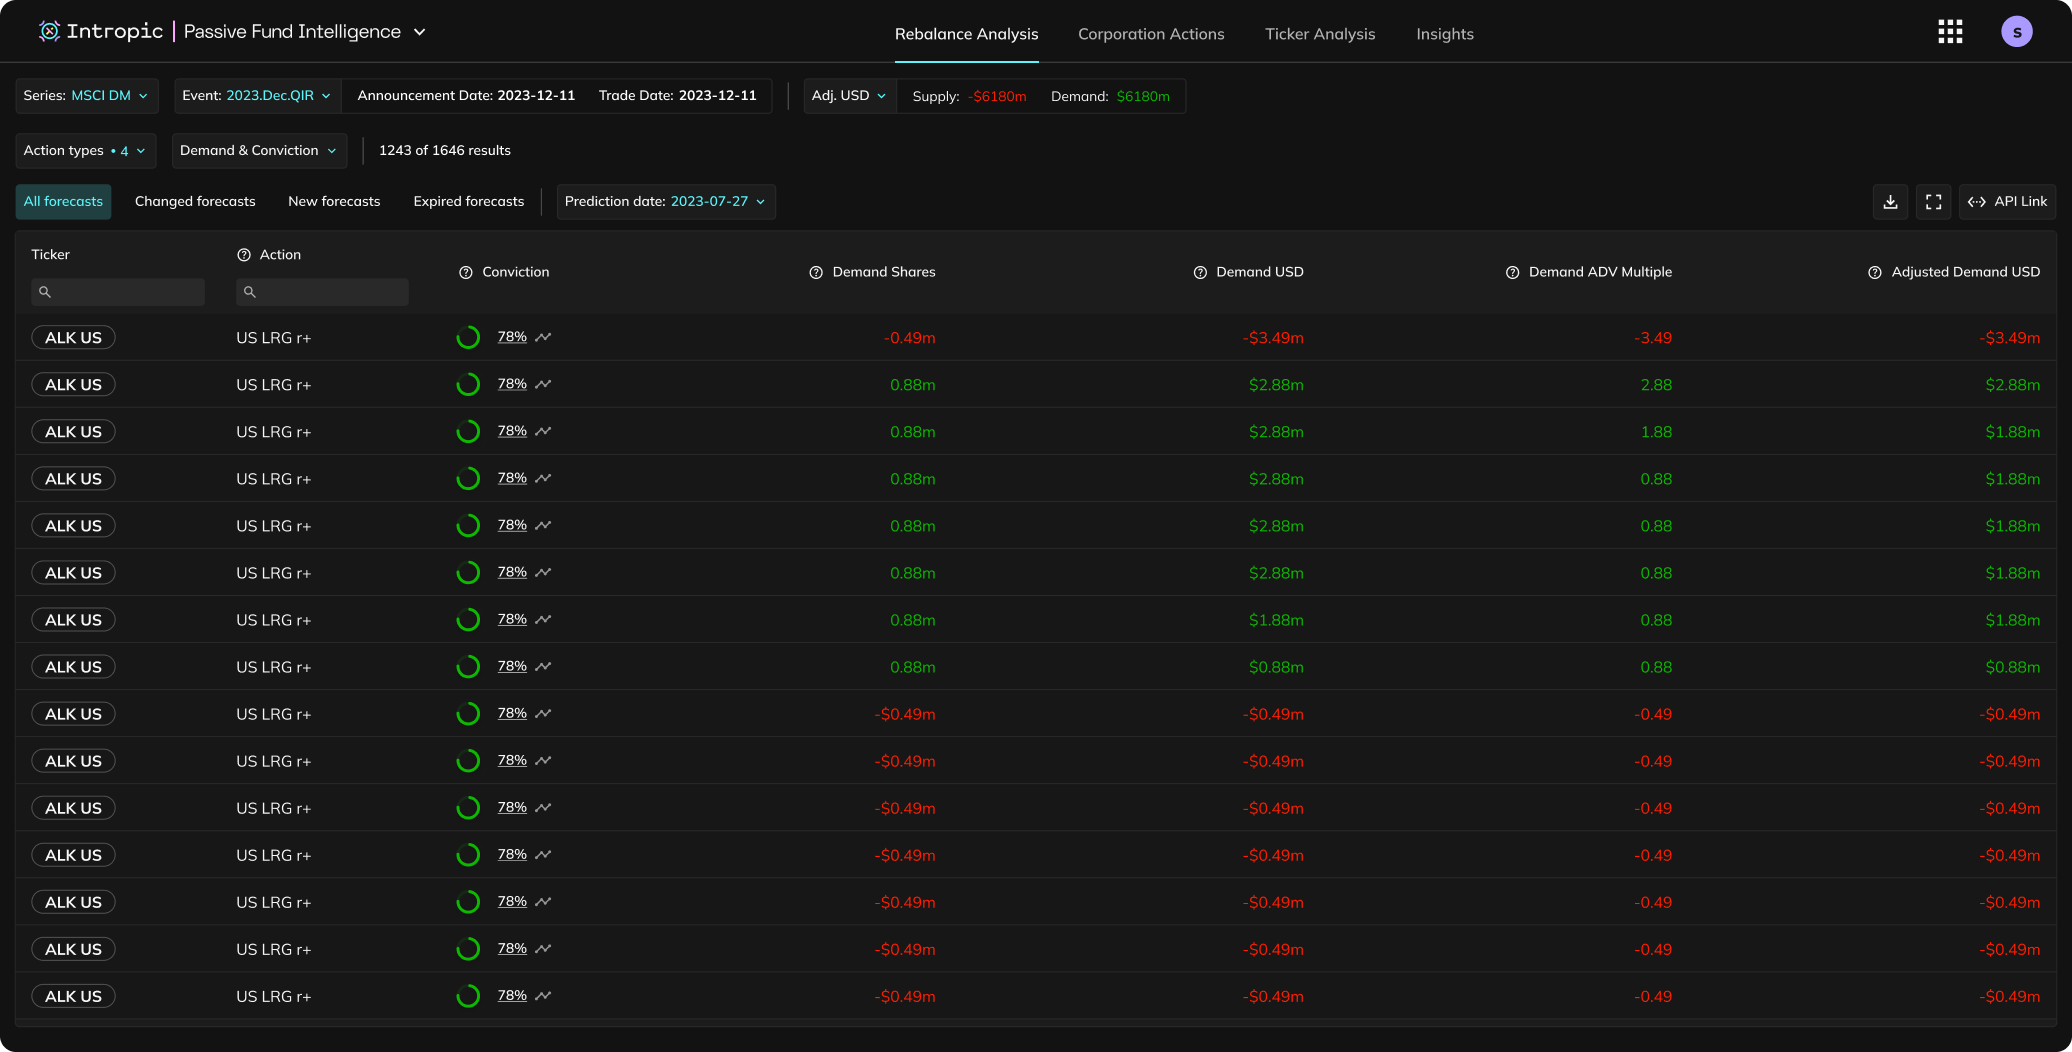Open the Corporation Actions tab
The height and width of the screenshot is (1052, 2072).
[x=1151, y=34]
